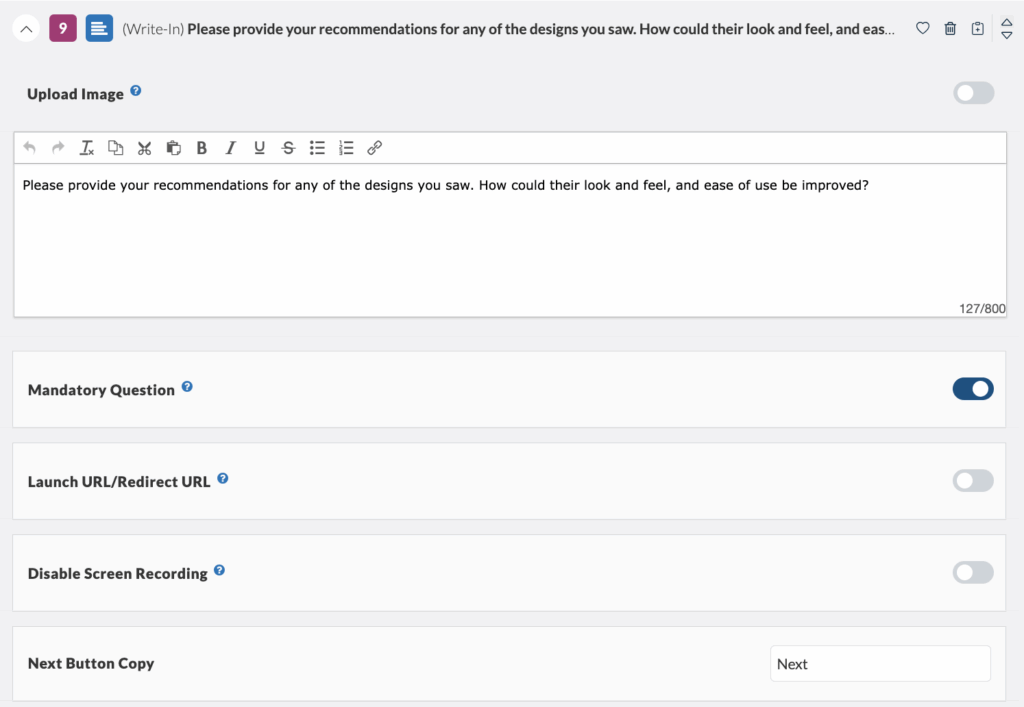Favorite this question with the heart icon
The image size is (1024, 707).
[922, 29]
